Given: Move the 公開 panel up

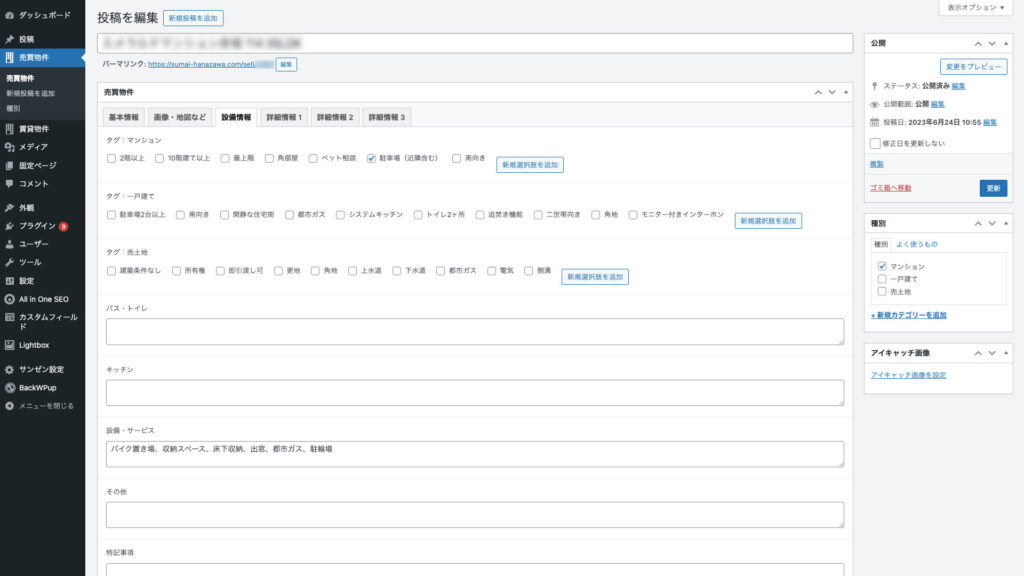Looking at the screenshot, I should tap(978, 43).
